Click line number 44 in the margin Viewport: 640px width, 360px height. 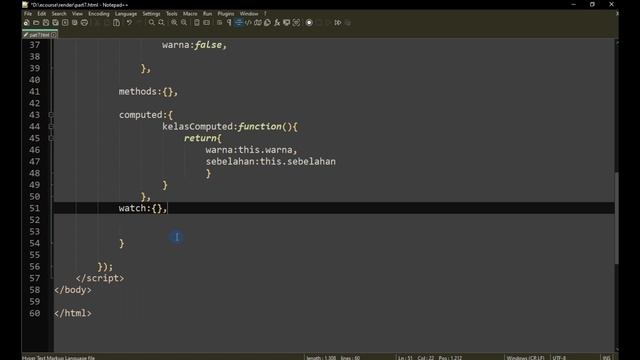[34, 127]
